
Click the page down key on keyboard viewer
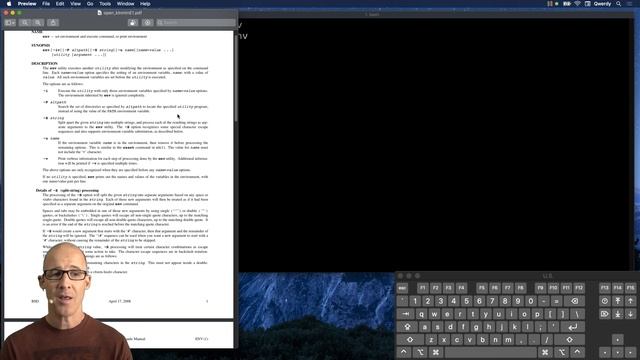pos(631,314)
